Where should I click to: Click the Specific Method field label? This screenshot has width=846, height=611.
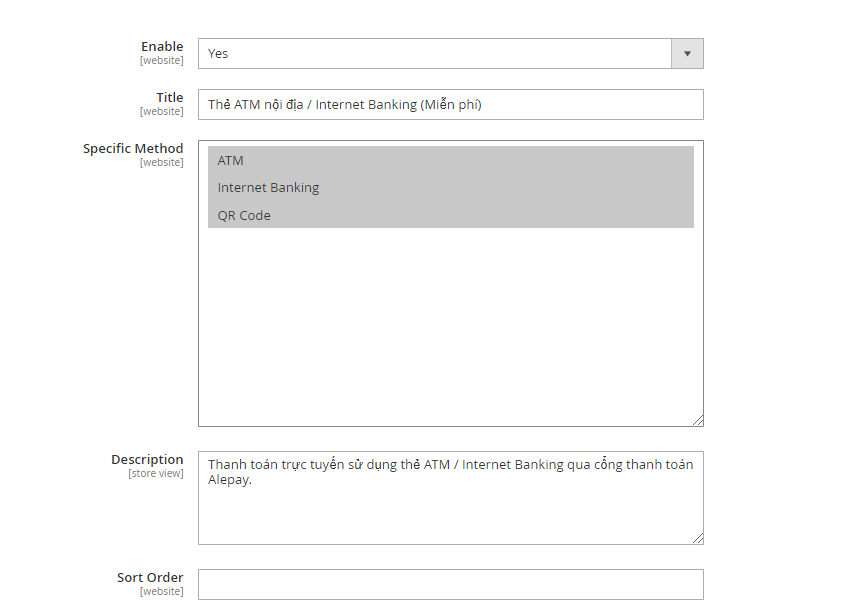(x=133, y=148)
